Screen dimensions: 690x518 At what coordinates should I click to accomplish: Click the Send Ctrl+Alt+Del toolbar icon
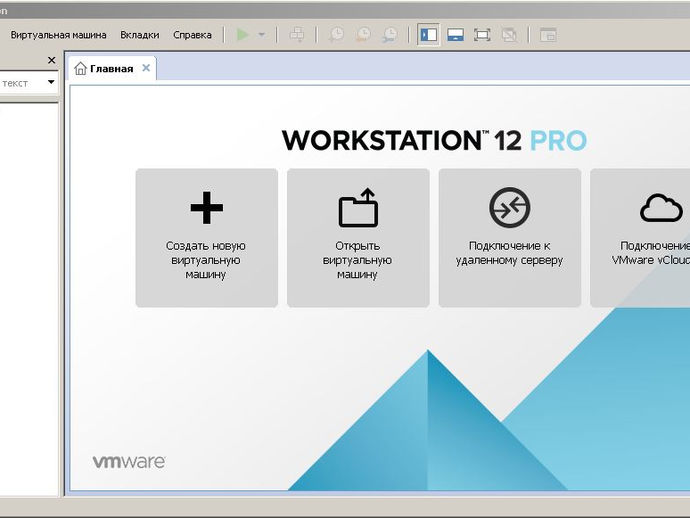(x=297, y=34)
